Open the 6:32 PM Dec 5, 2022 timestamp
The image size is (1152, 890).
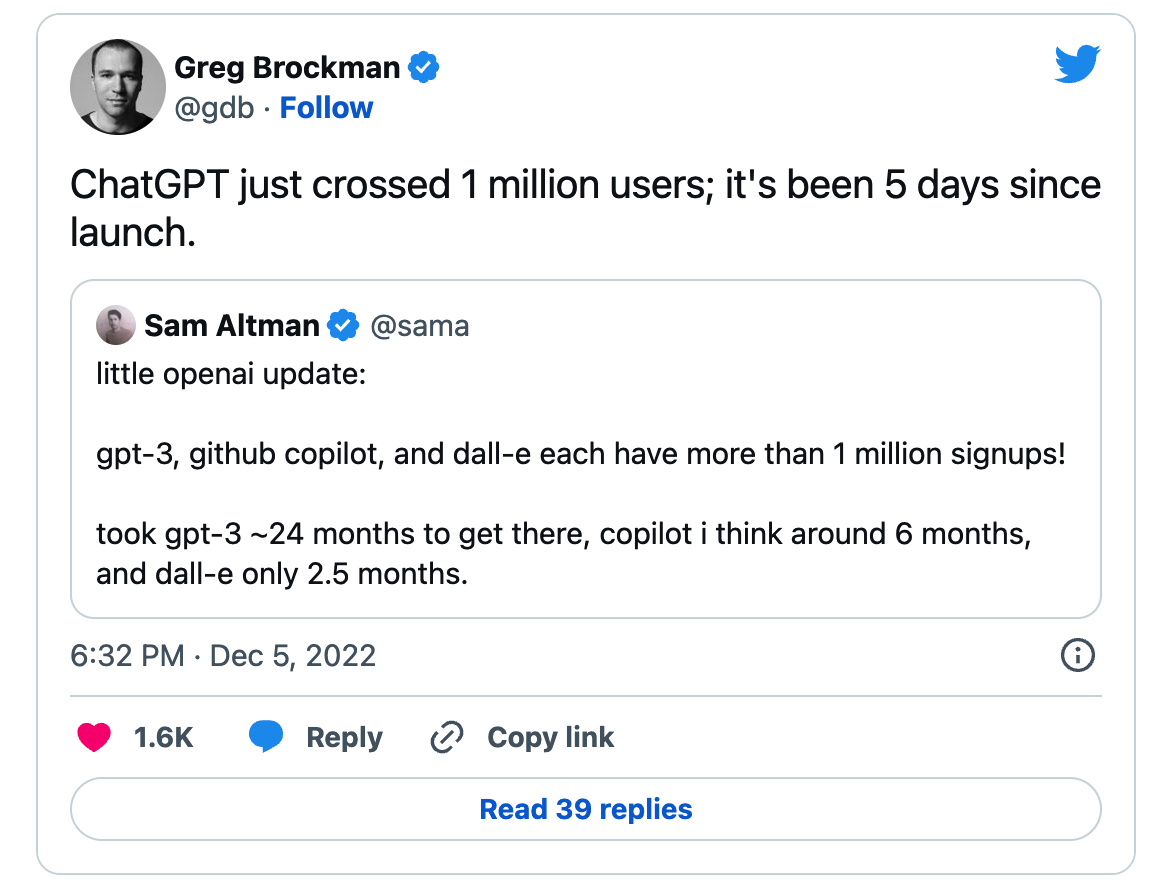coord(223,656)
